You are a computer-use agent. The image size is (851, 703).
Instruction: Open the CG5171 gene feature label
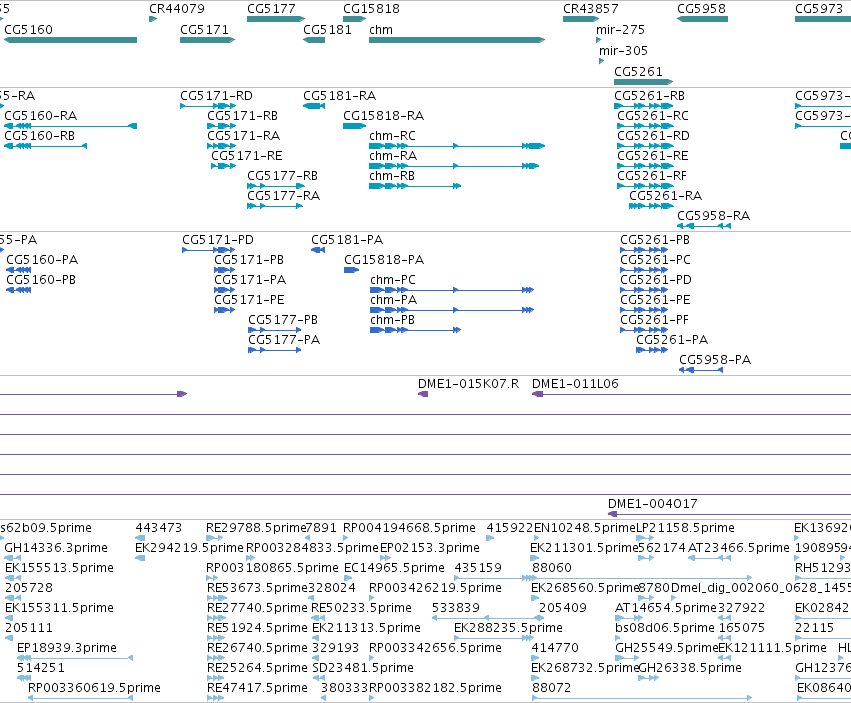coord(204,29)
